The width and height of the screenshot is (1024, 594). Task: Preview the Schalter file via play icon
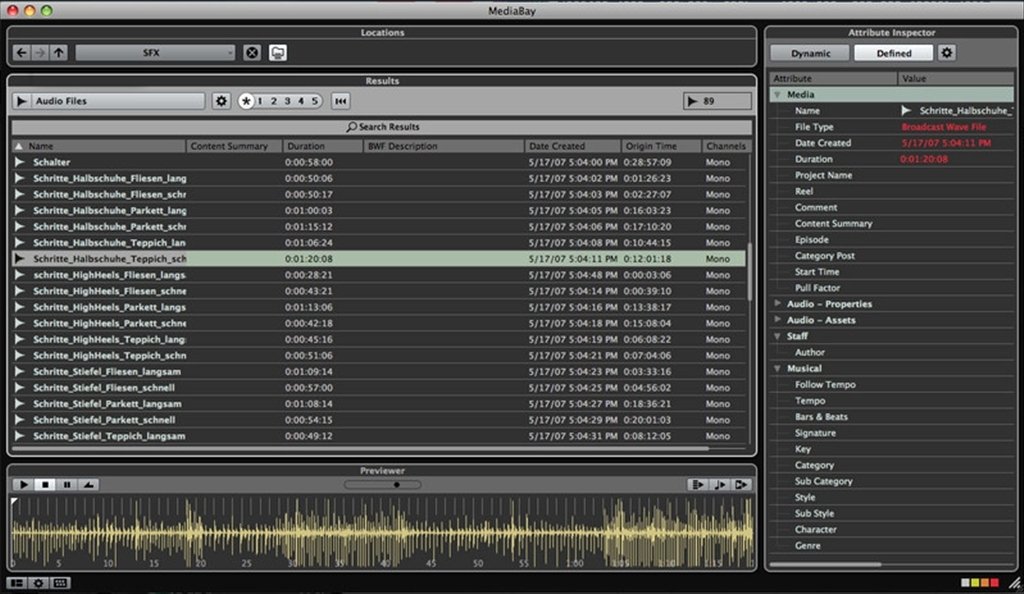pyautogui.click(x=20, y=162)
